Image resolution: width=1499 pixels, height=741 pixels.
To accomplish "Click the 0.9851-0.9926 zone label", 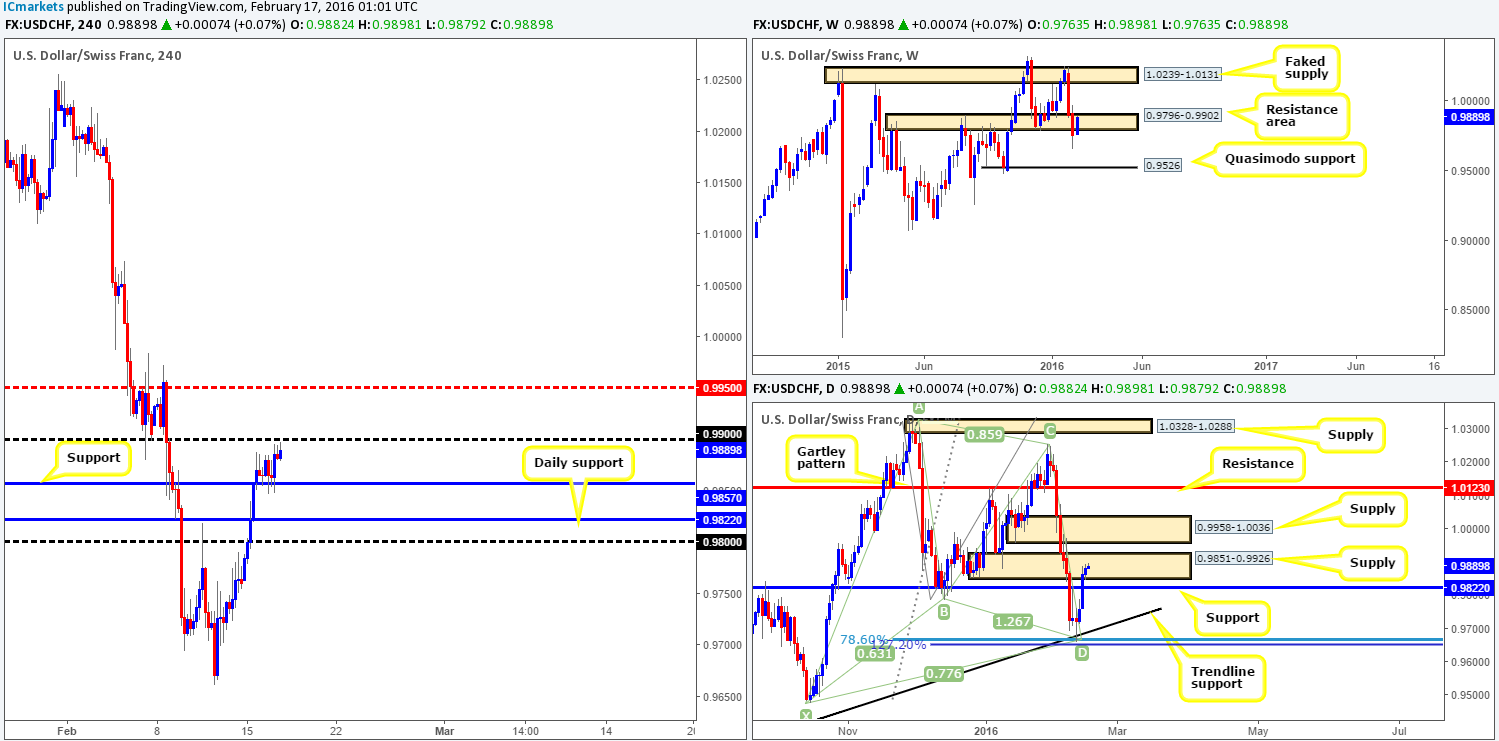I will tap(1235, 559).
